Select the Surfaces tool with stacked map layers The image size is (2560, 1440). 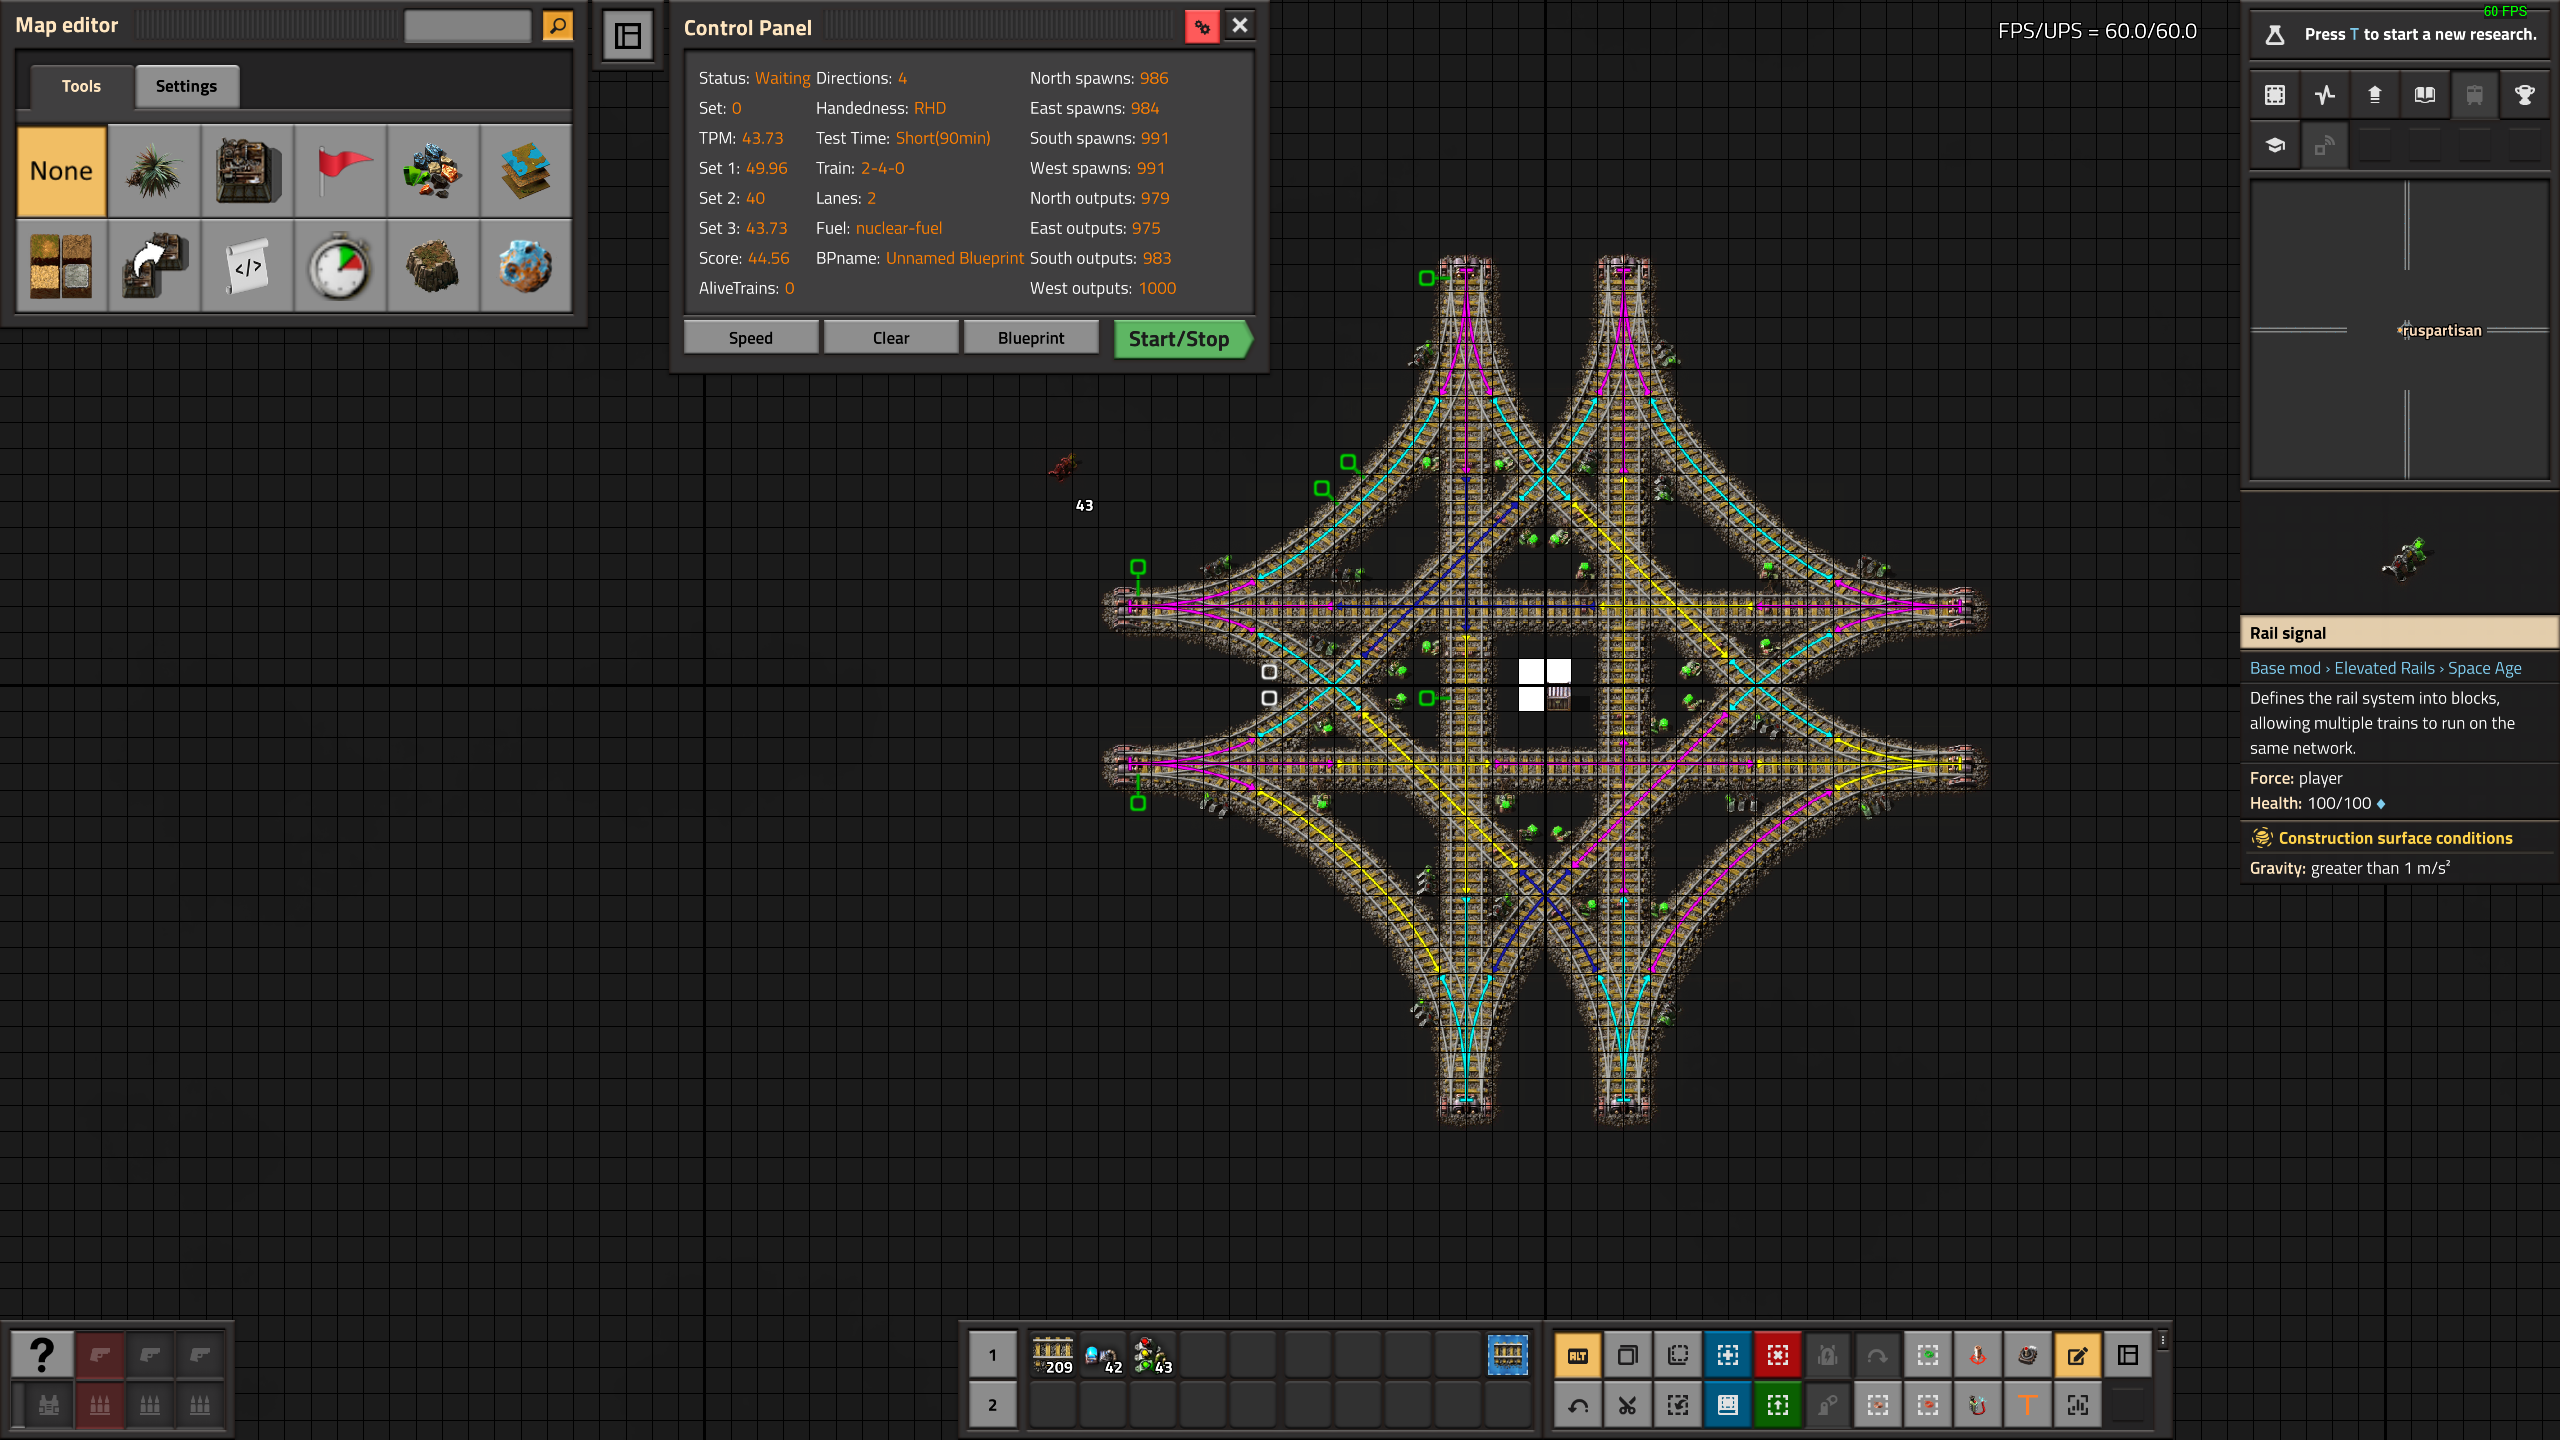(526, 171)
